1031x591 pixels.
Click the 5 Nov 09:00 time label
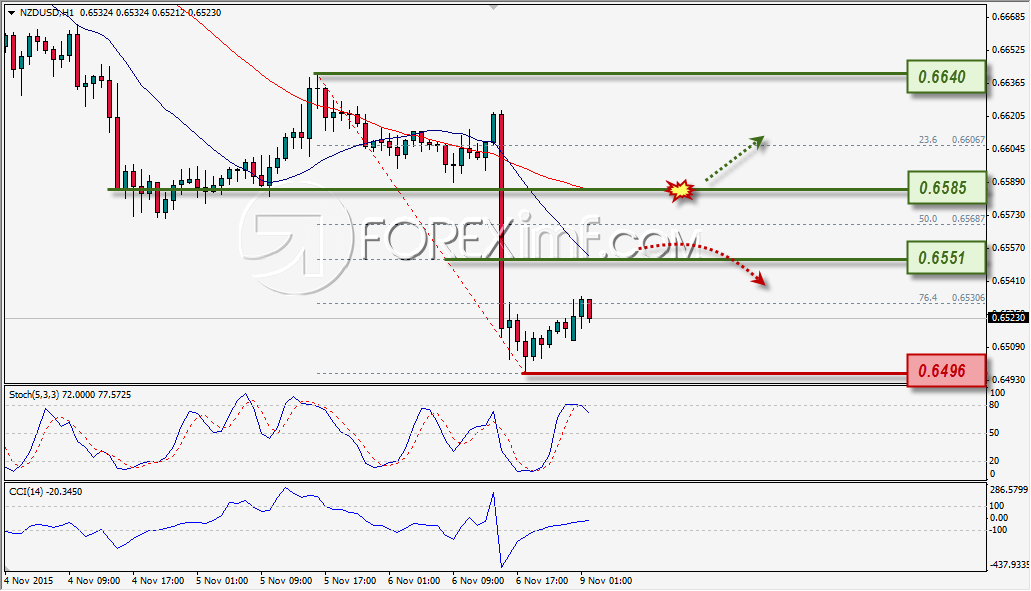(285, 580)
